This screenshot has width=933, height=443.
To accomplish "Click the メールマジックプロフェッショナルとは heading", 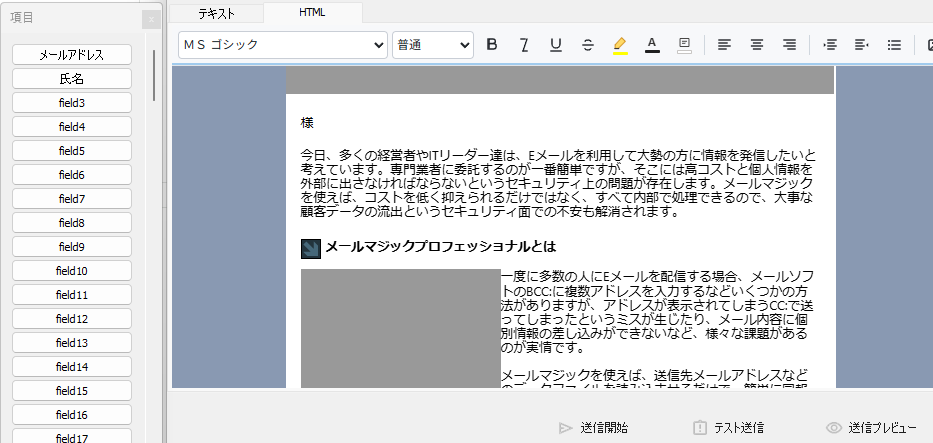I will pyautogui.click(x=440, y=246).
